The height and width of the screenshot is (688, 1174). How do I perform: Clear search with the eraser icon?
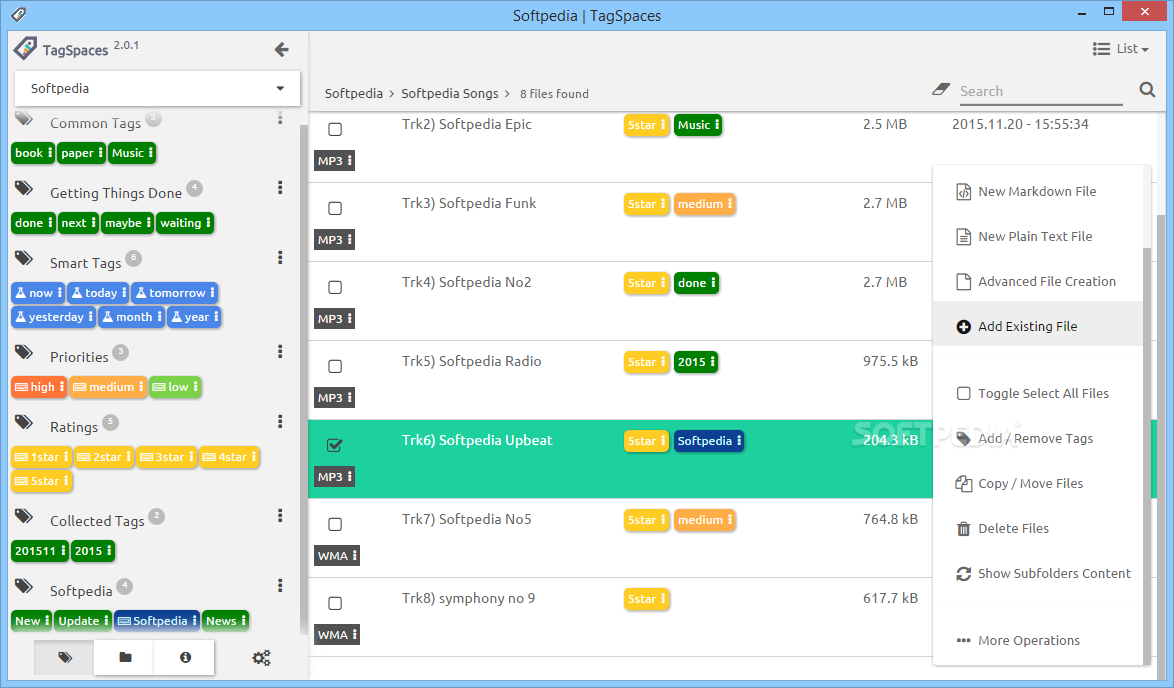(x=941, y=89)
